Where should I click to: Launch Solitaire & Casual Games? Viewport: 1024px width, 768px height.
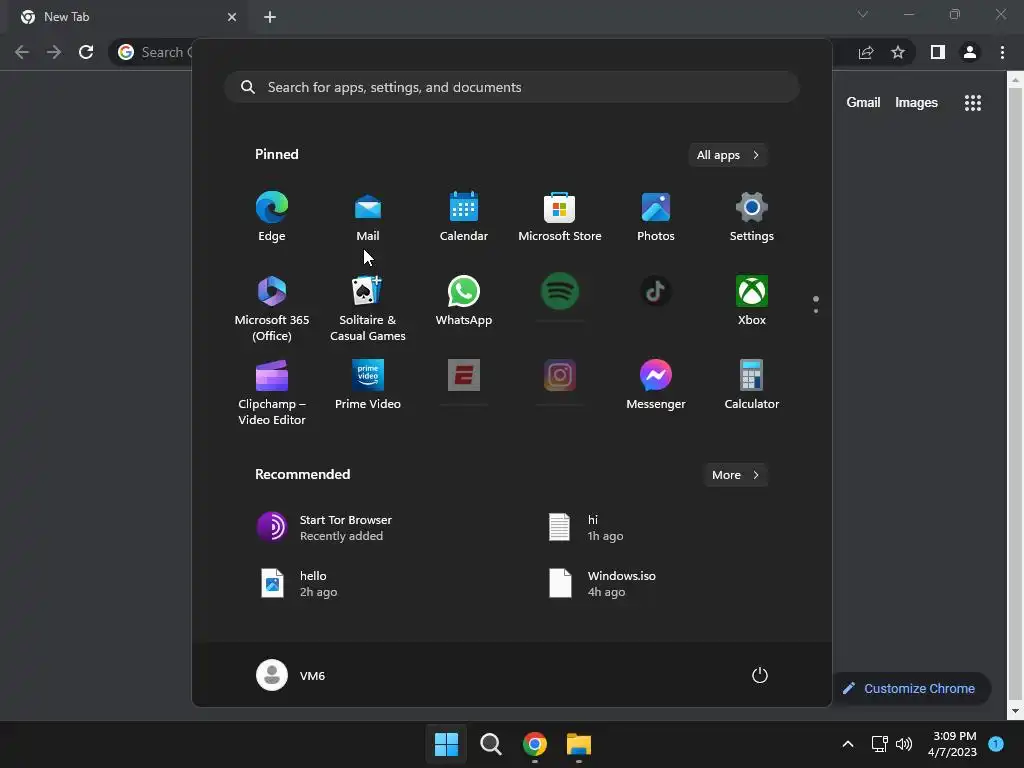point(368,308)
